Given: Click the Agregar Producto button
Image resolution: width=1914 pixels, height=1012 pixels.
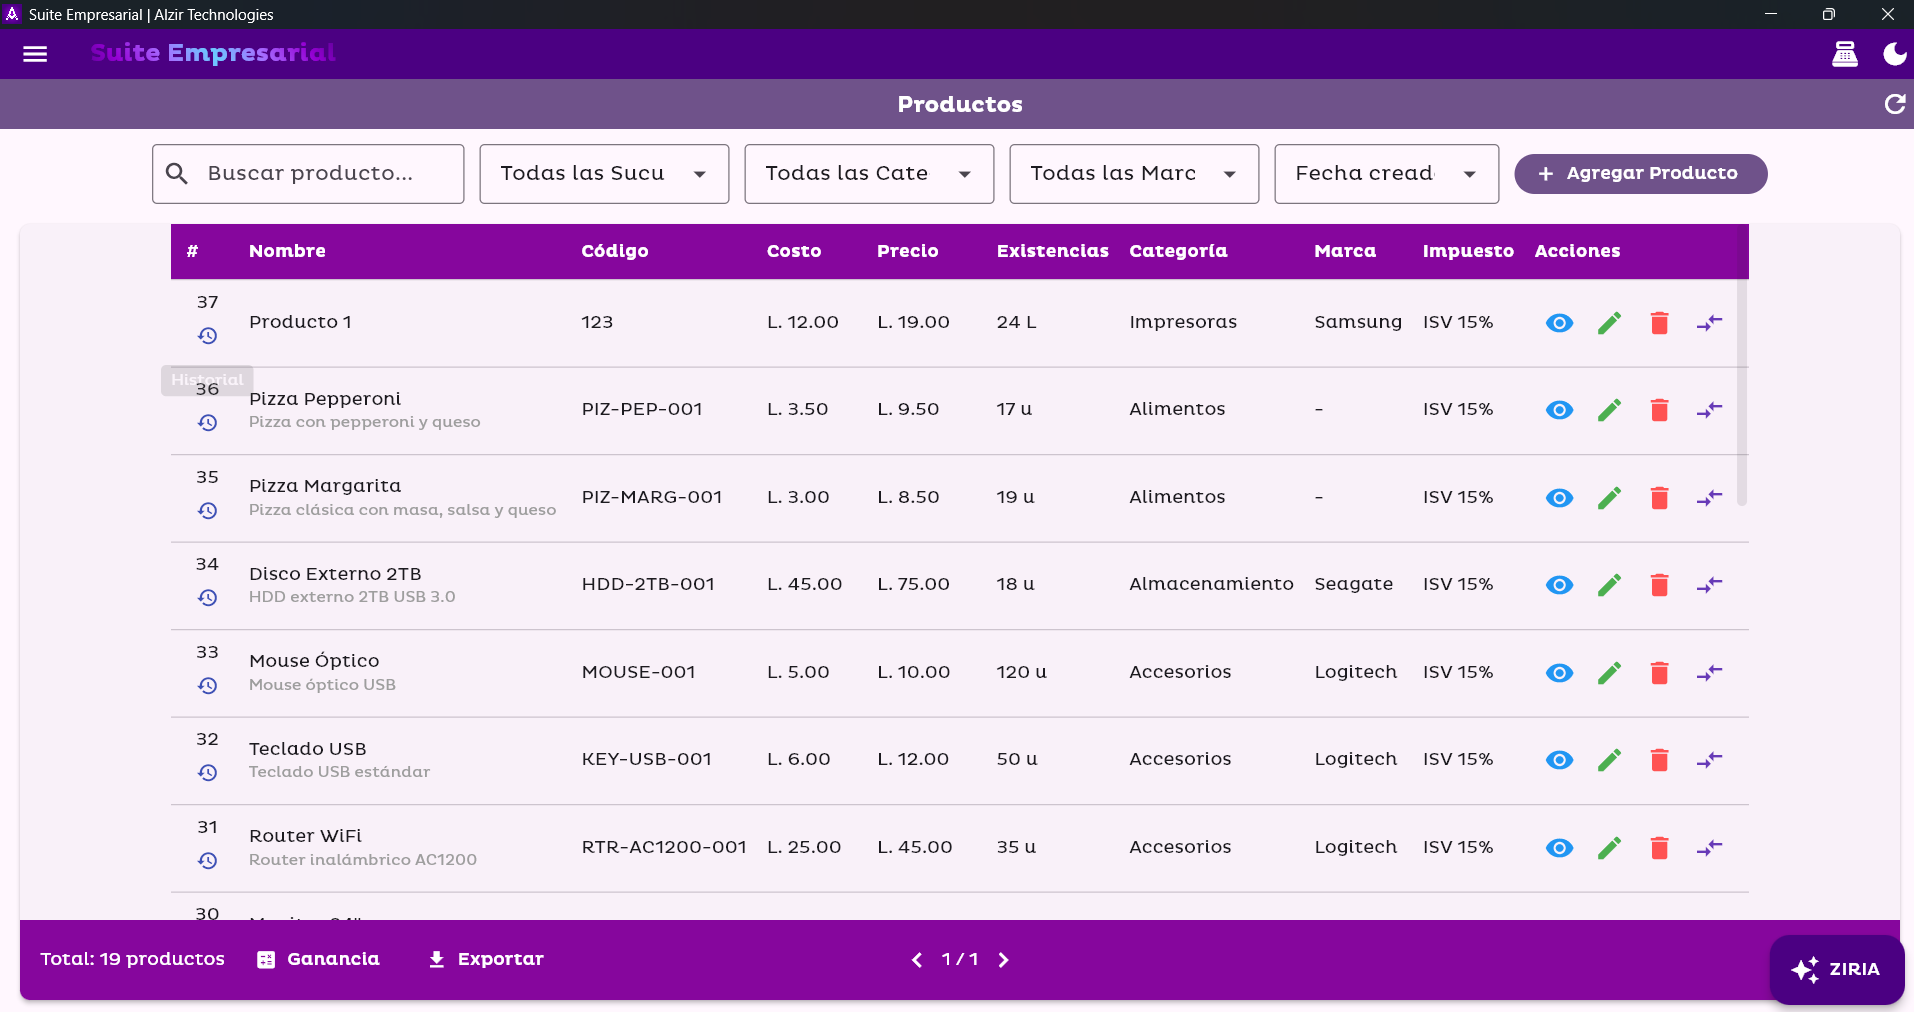Looking at the screenshot, I should coord(1640,173).
